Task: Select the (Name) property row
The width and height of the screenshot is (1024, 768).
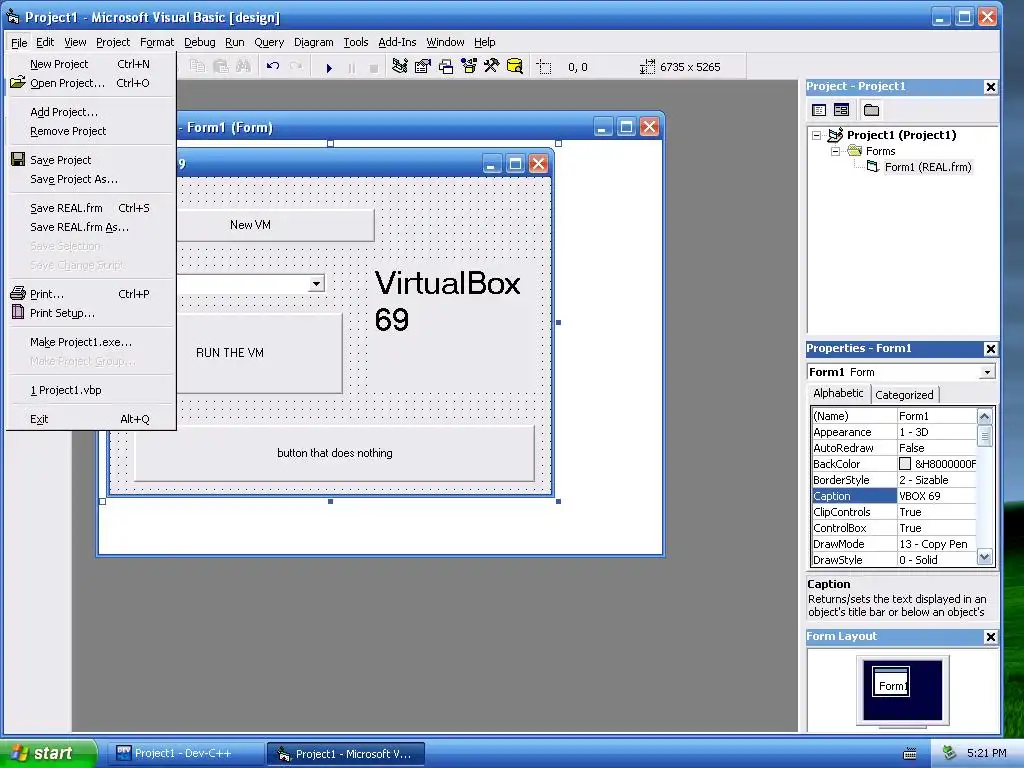Action: [894, 416]
